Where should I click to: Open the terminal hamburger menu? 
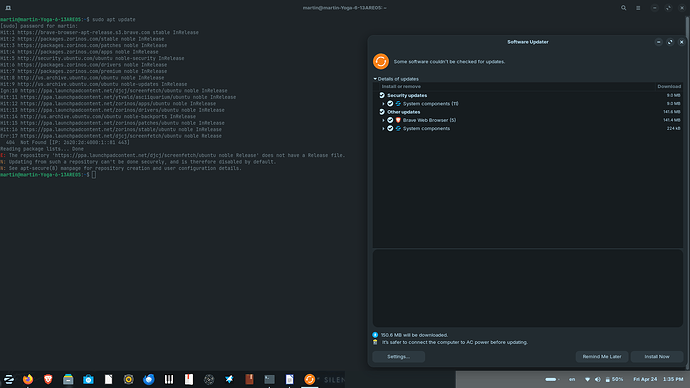pyautogui.click(x=638, y=8)
